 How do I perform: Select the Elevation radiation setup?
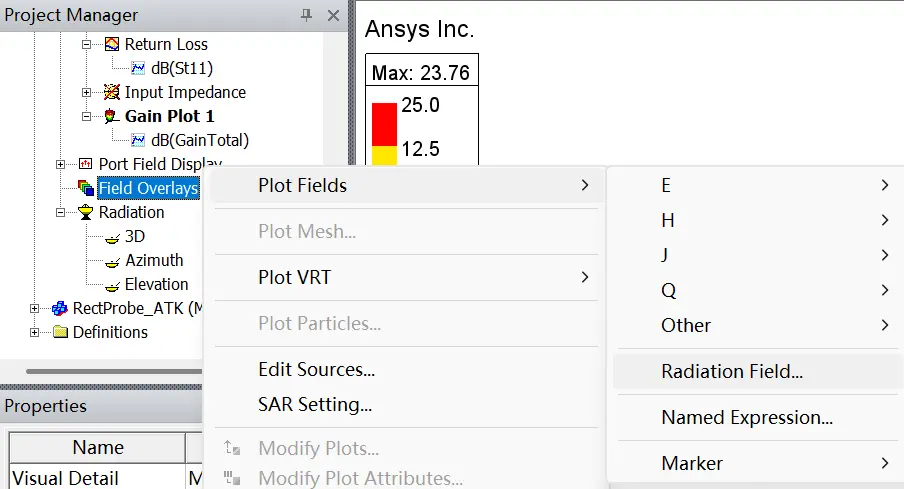(156, 284)
